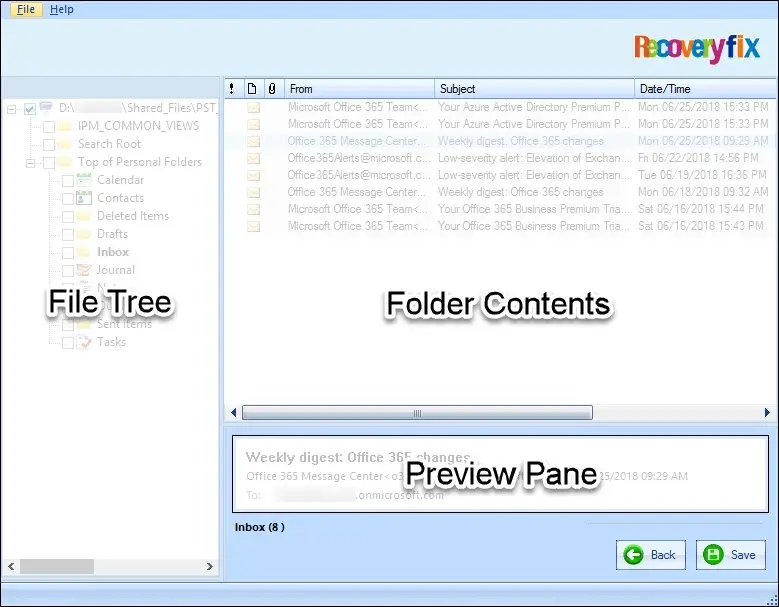This screenshot has width=779, height=607.
Task: Open the Sent Items folder in tree
Action: (x=124, y=324)
